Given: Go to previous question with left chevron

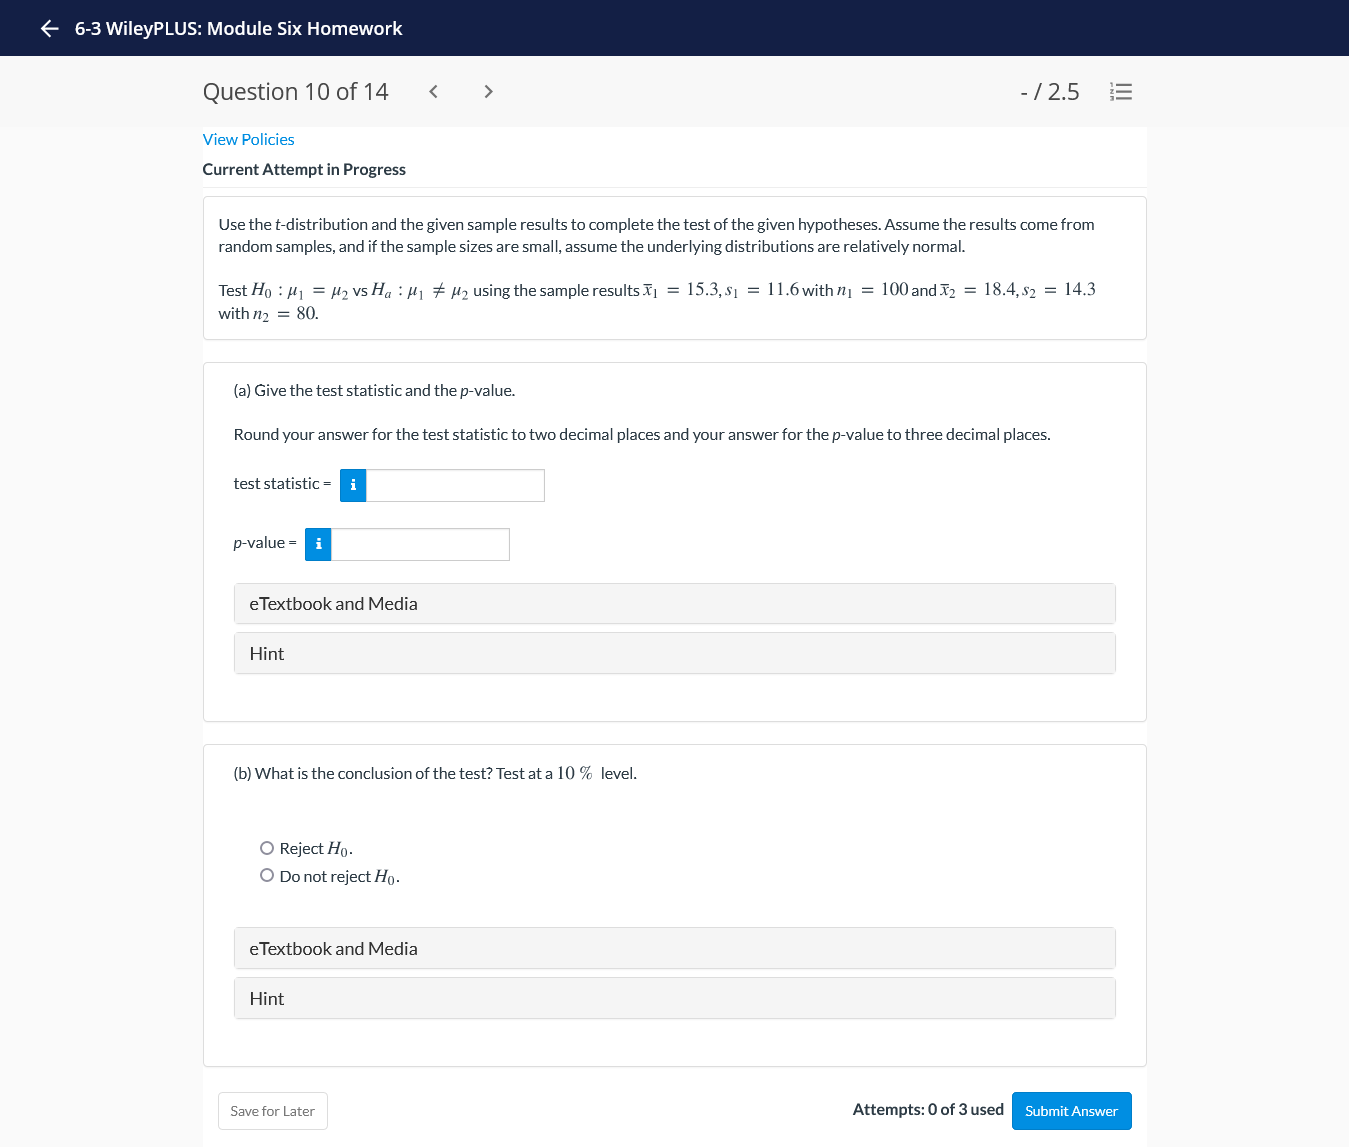Looking at the screenshot, I should 433,91.
